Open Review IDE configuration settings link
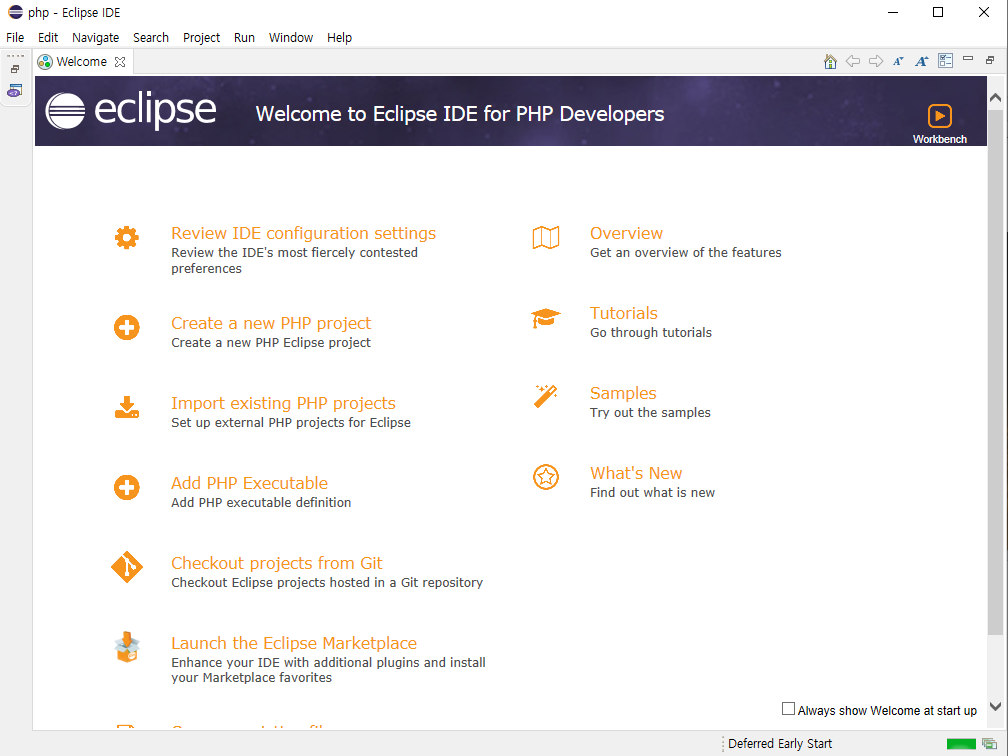This screenshot has height=756, width=1008. tap(303, 233)
